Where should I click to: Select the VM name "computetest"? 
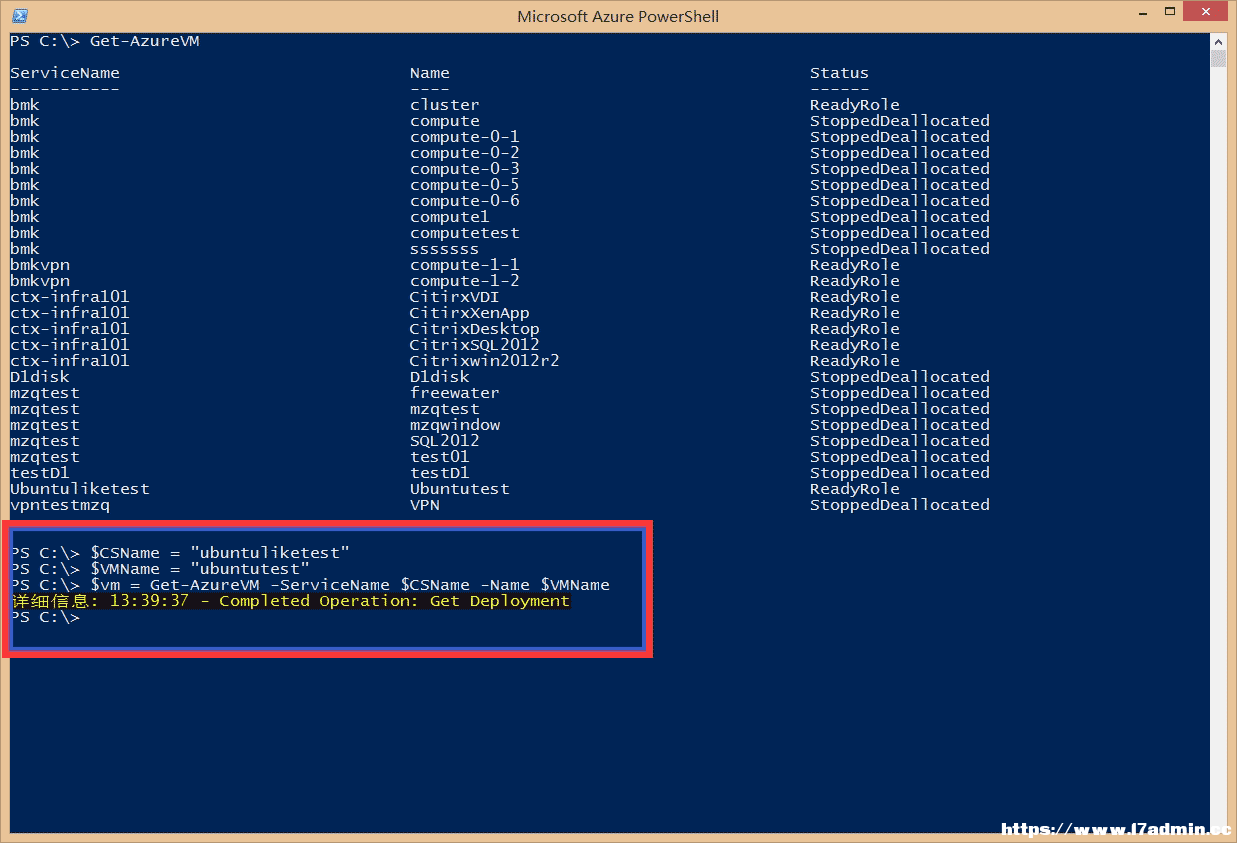[465, 233]
